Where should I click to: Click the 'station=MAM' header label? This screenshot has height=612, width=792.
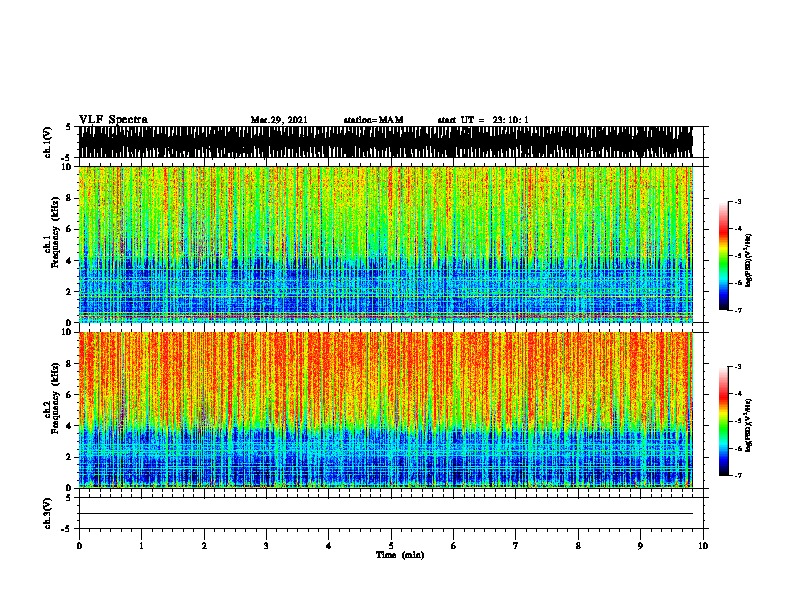point(373,120)
